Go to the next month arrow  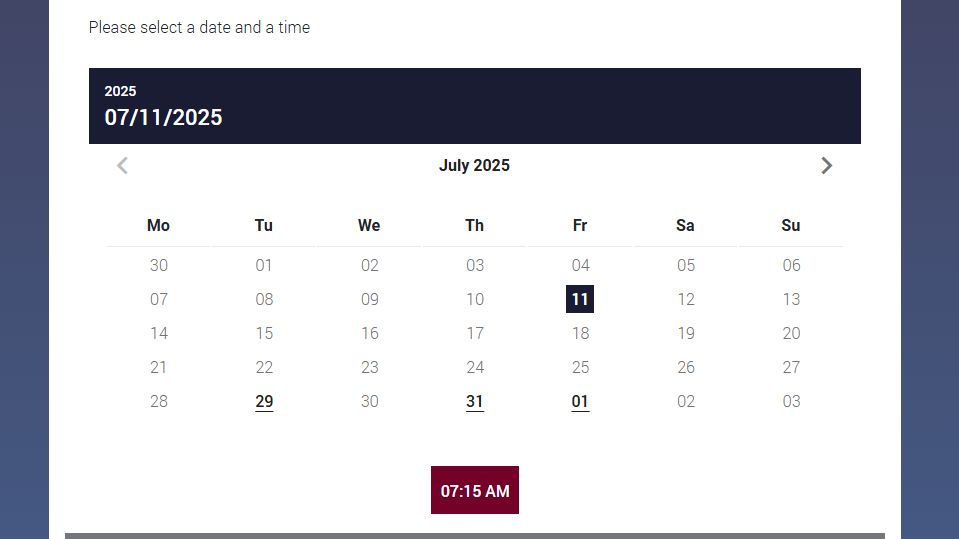(x=826, y=166)
